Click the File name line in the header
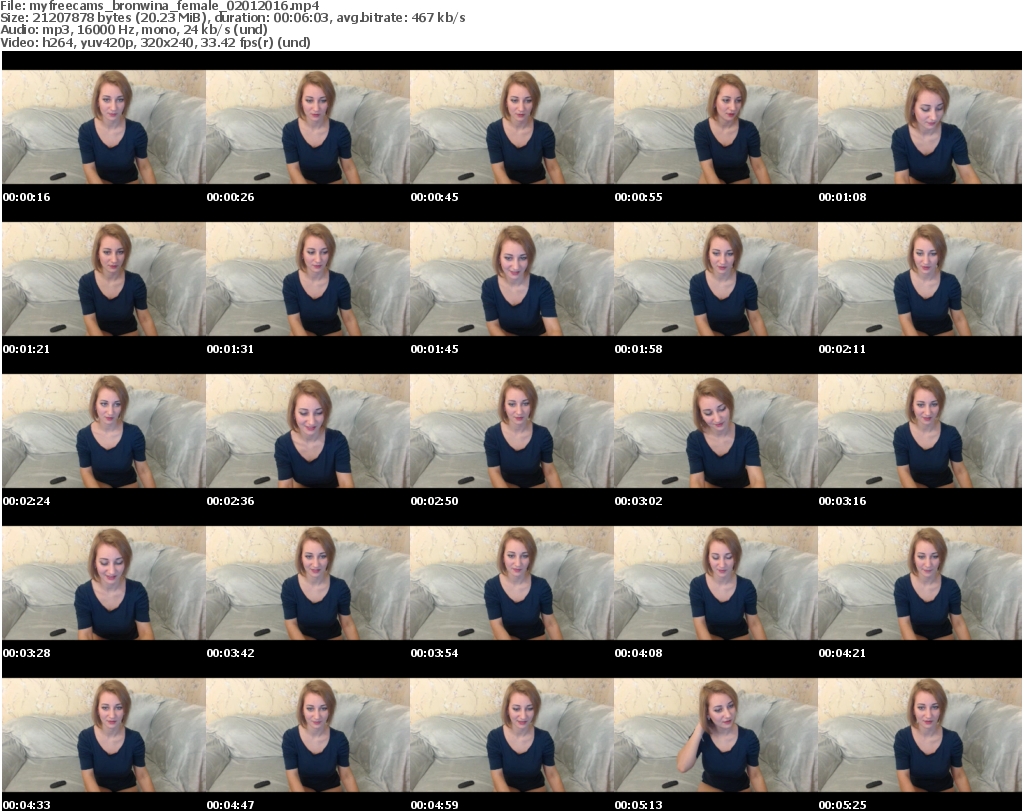Image resolution: width=1024 pixels, height=811 pixels. coord(160,5)
